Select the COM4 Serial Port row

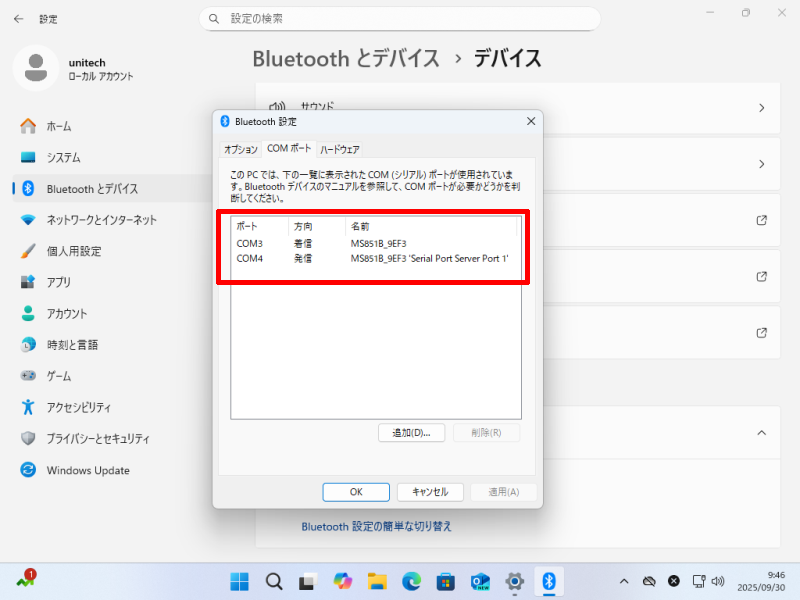pos(372,258)
